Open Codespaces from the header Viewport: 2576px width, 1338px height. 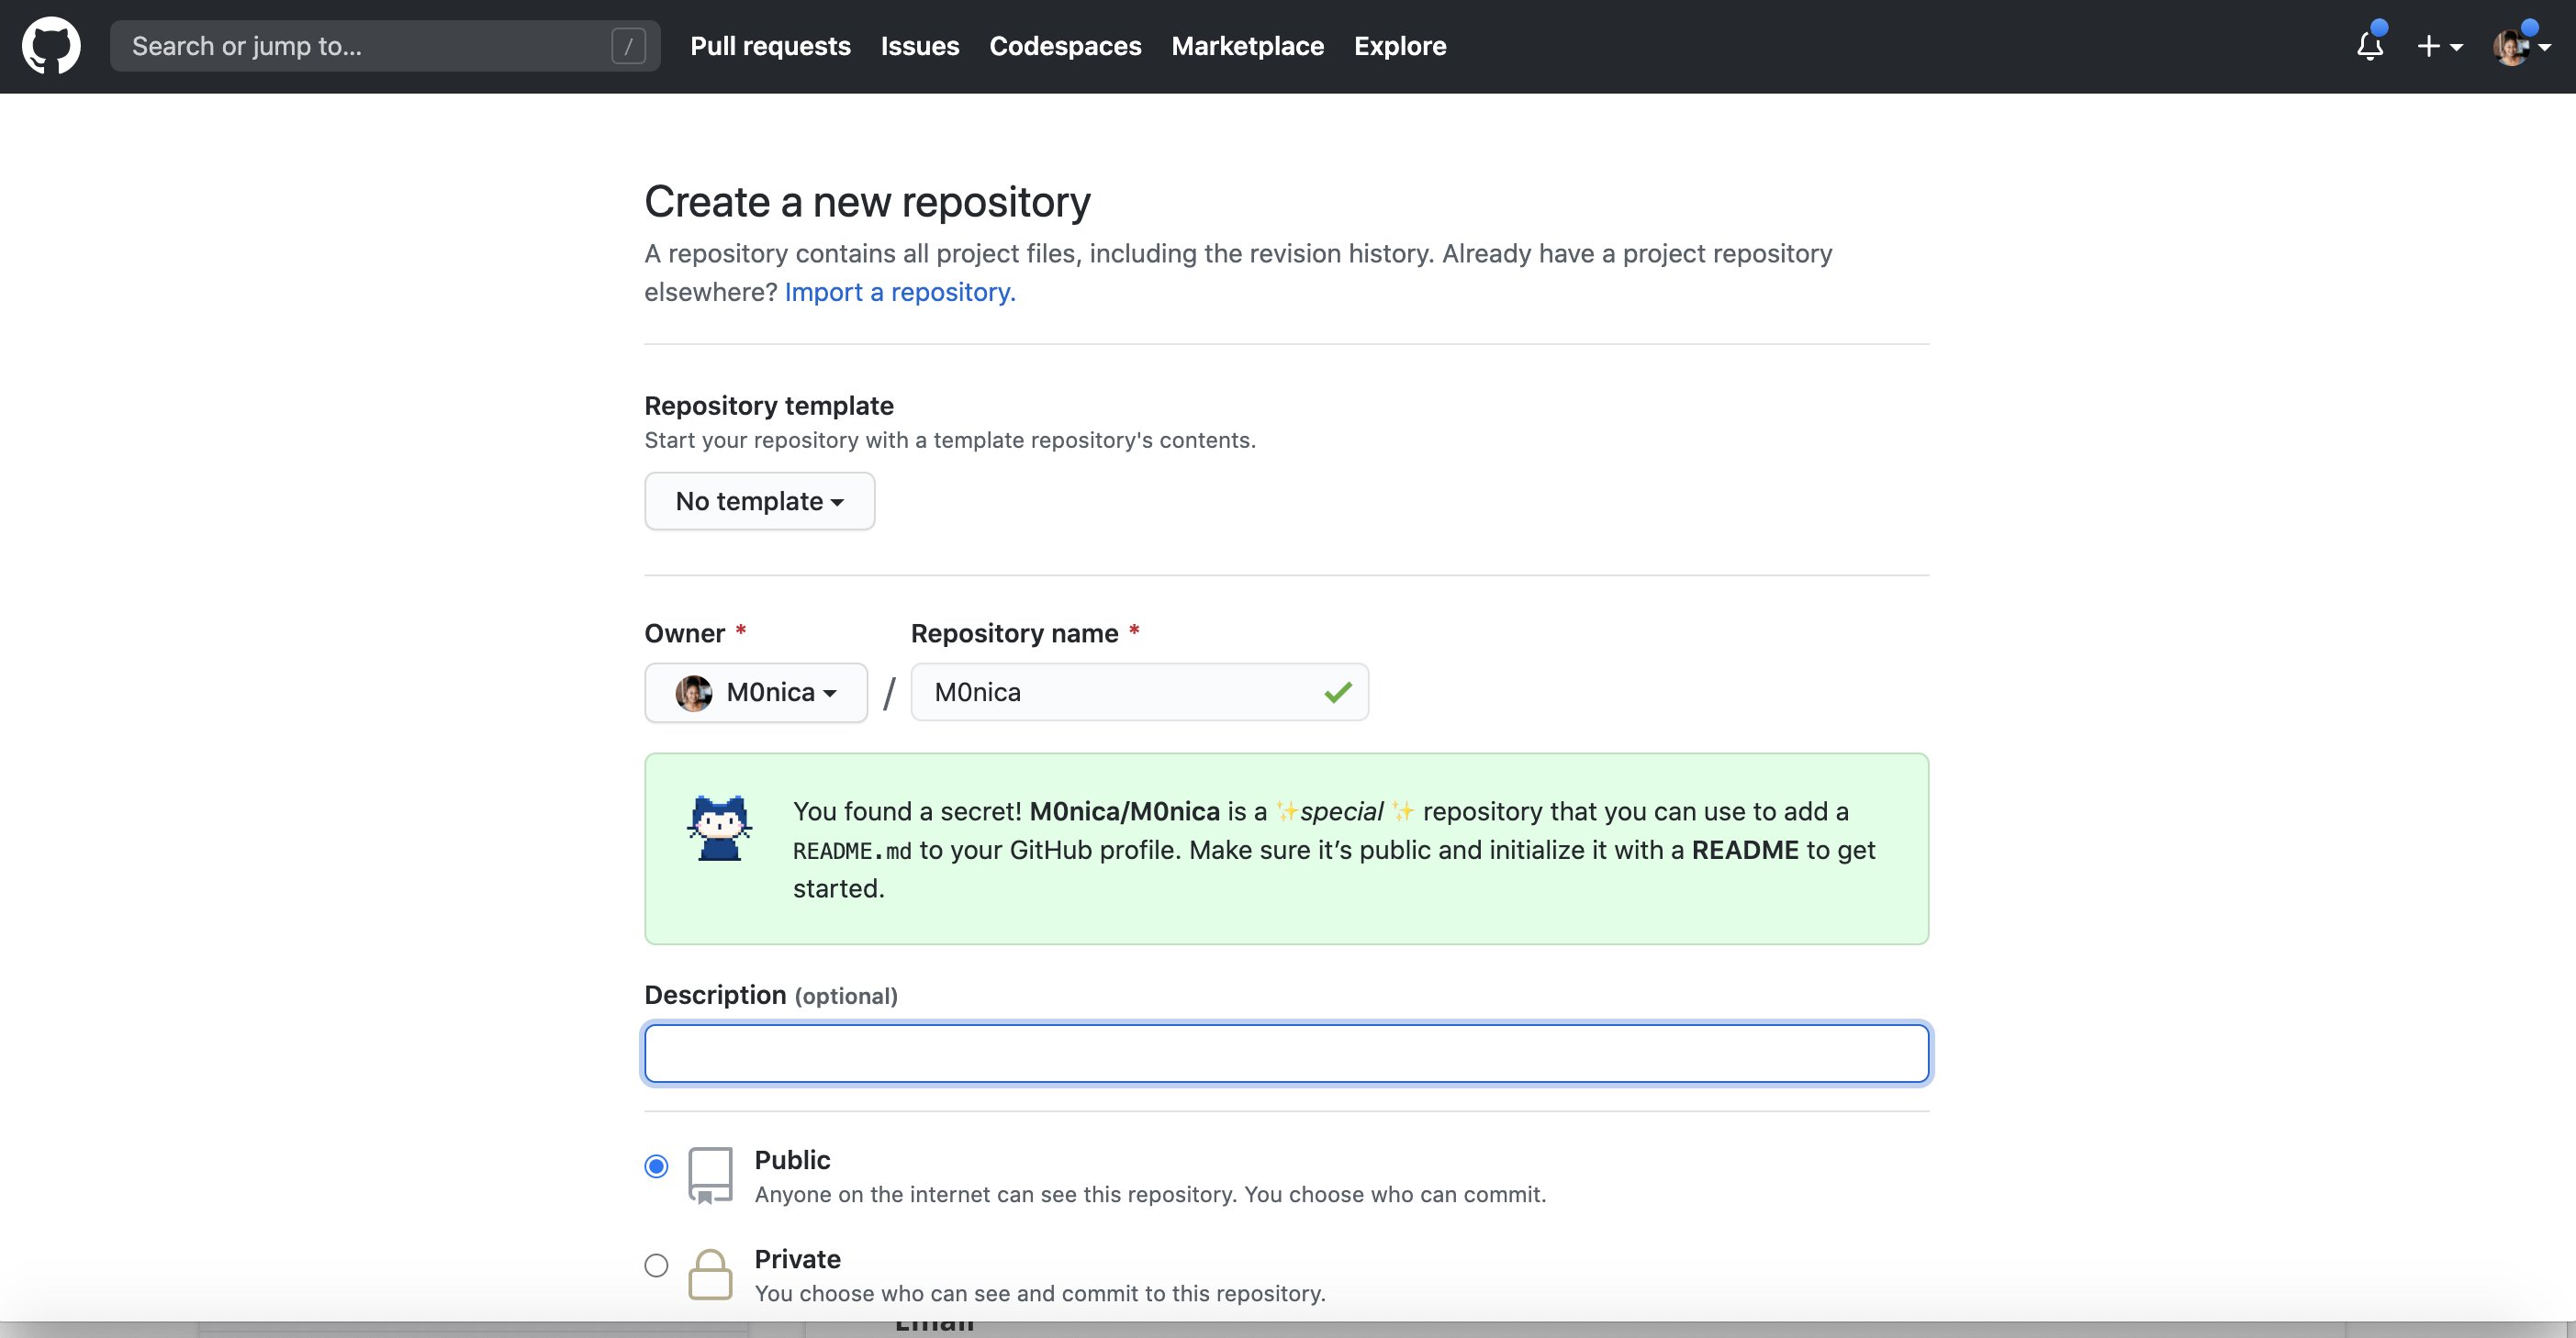[x=1065, y=46]
